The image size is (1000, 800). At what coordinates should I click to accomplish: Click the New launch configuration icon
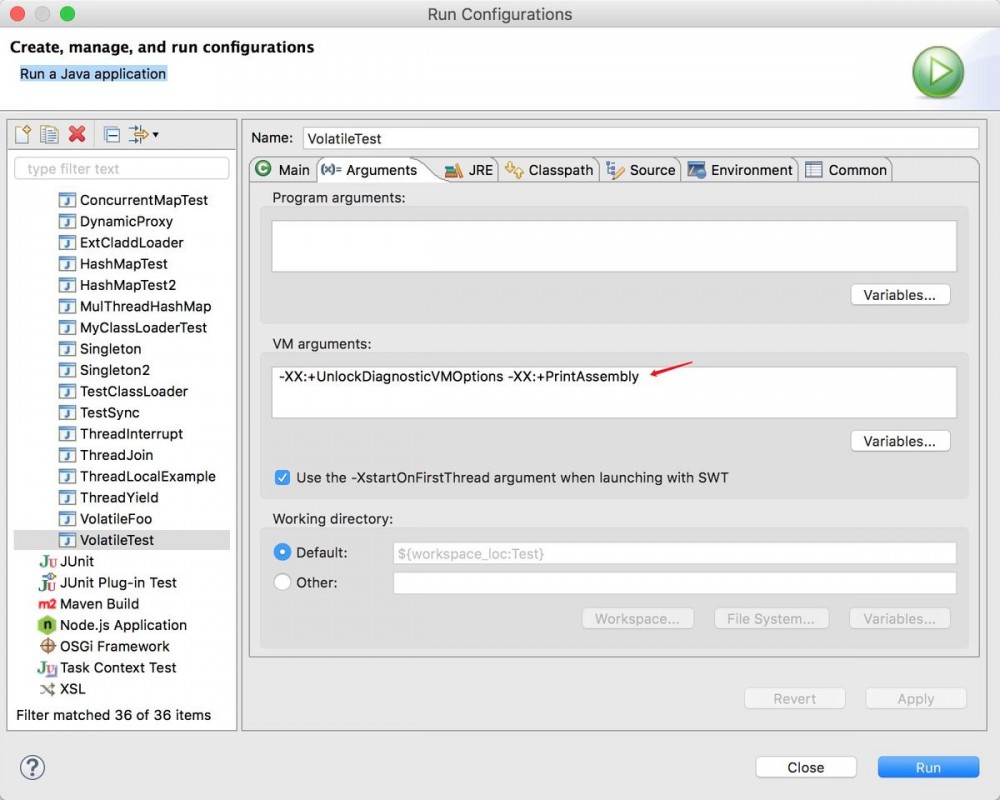click(x=23, y=134)
